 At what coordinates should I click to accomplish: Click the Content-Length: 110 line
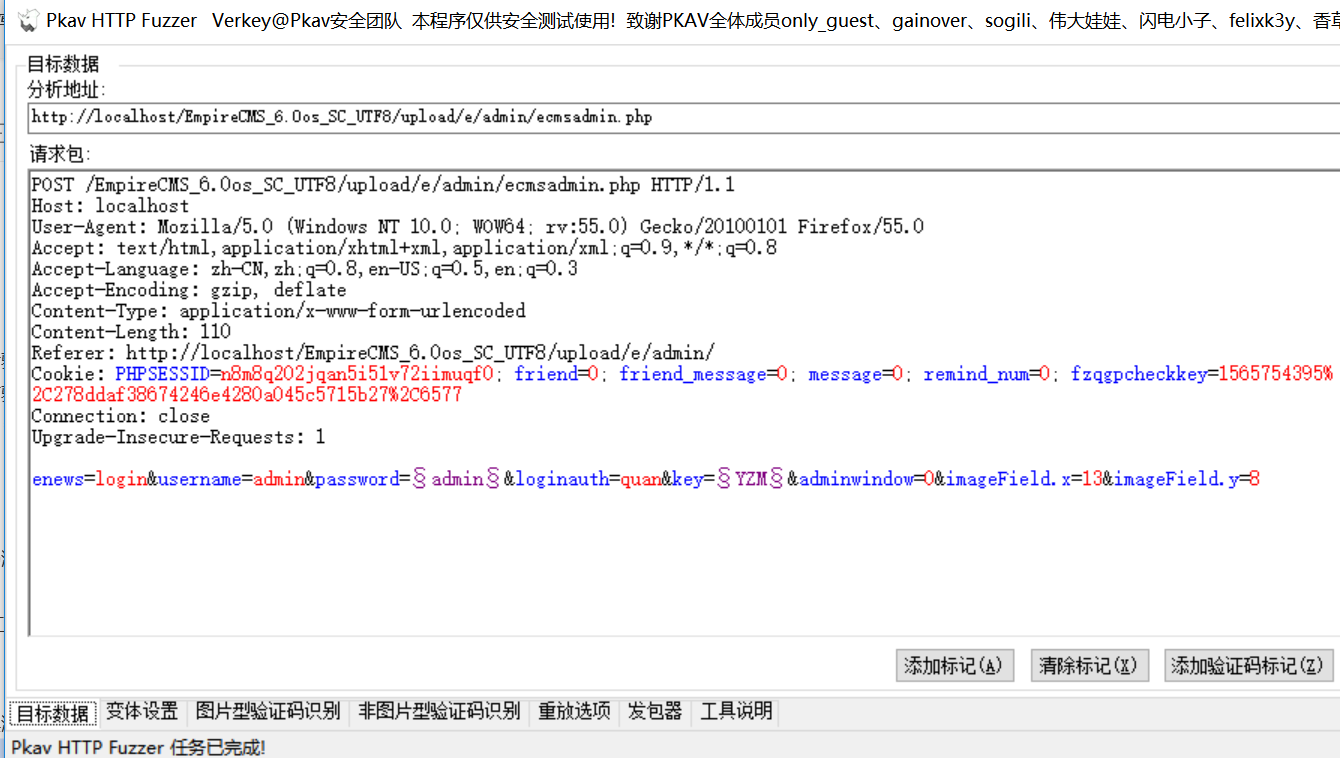(131, 332)
